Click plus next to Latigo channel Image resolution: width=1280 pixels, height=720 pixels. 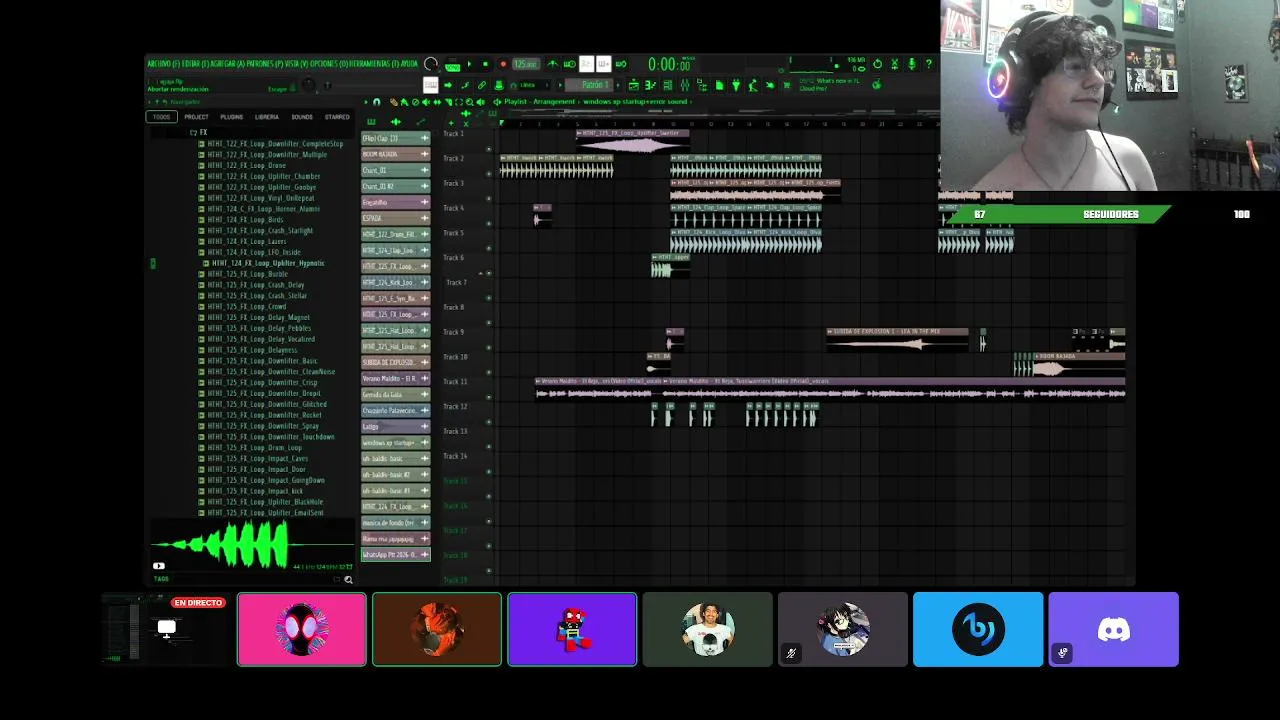pos(424,426)
